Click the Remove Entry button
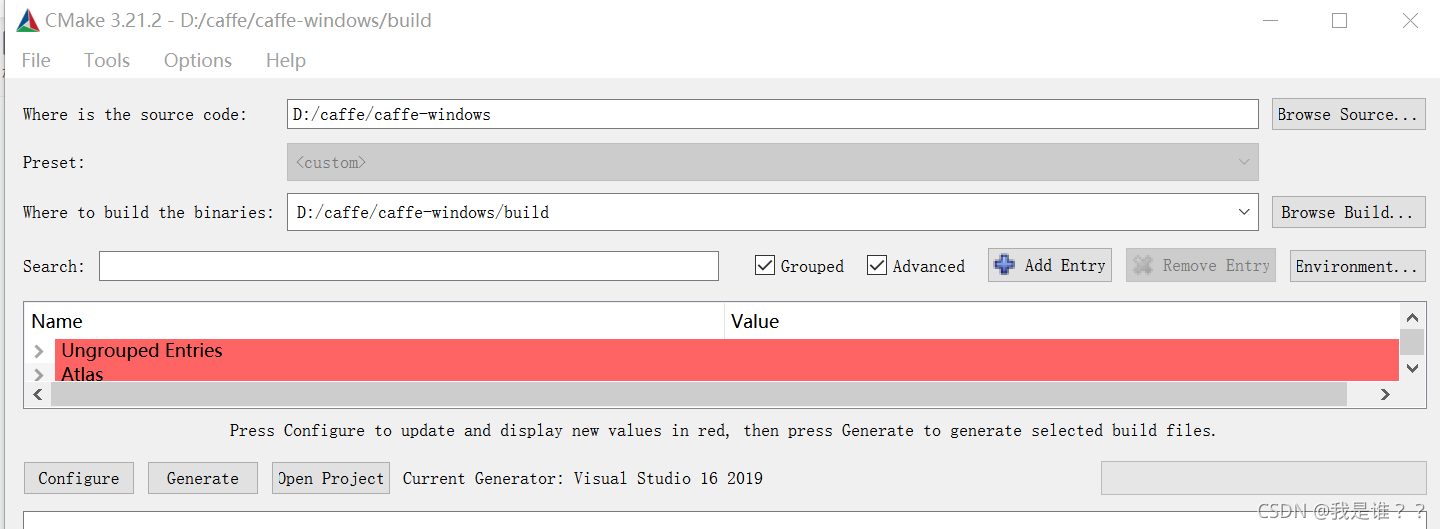1440x529 pixels. tap(1201, 265)
